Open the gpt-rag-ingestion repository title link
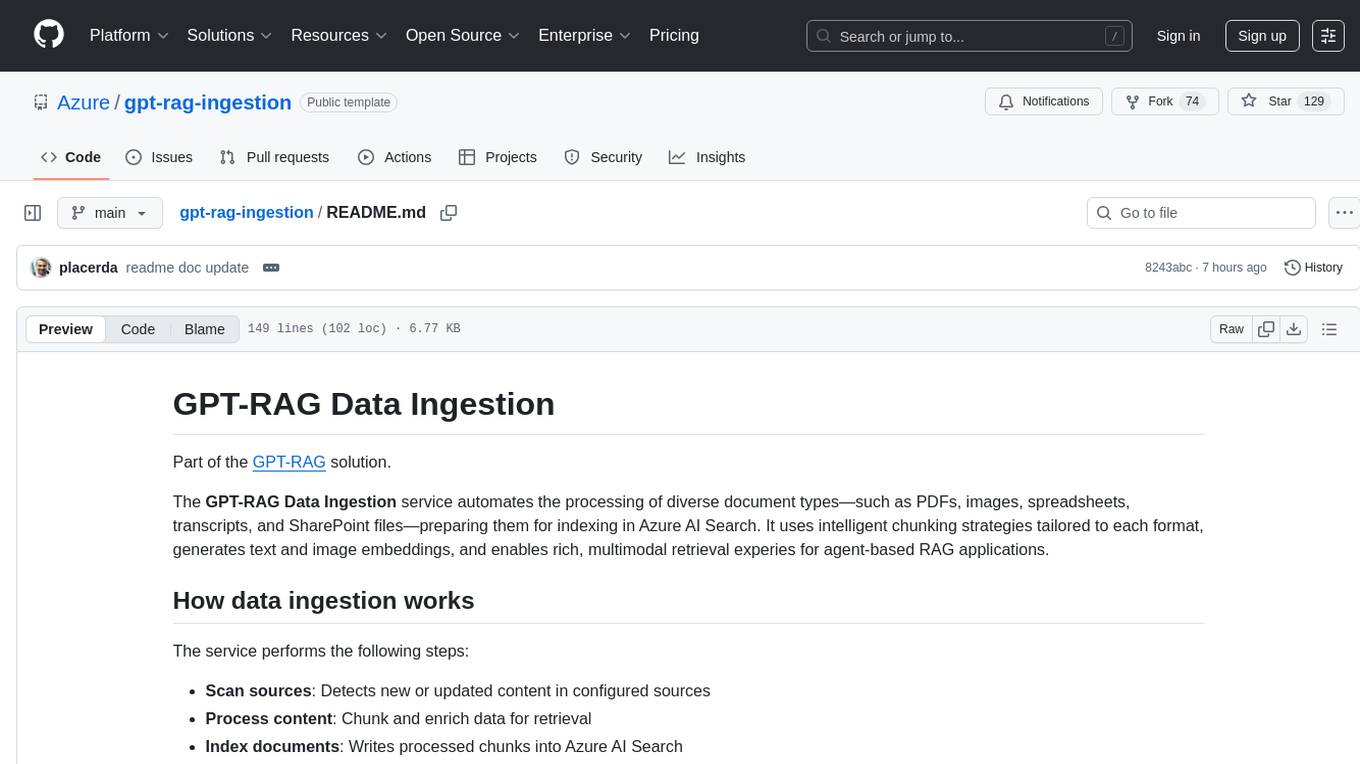1360x764 pixels. (x=208, y=102)
